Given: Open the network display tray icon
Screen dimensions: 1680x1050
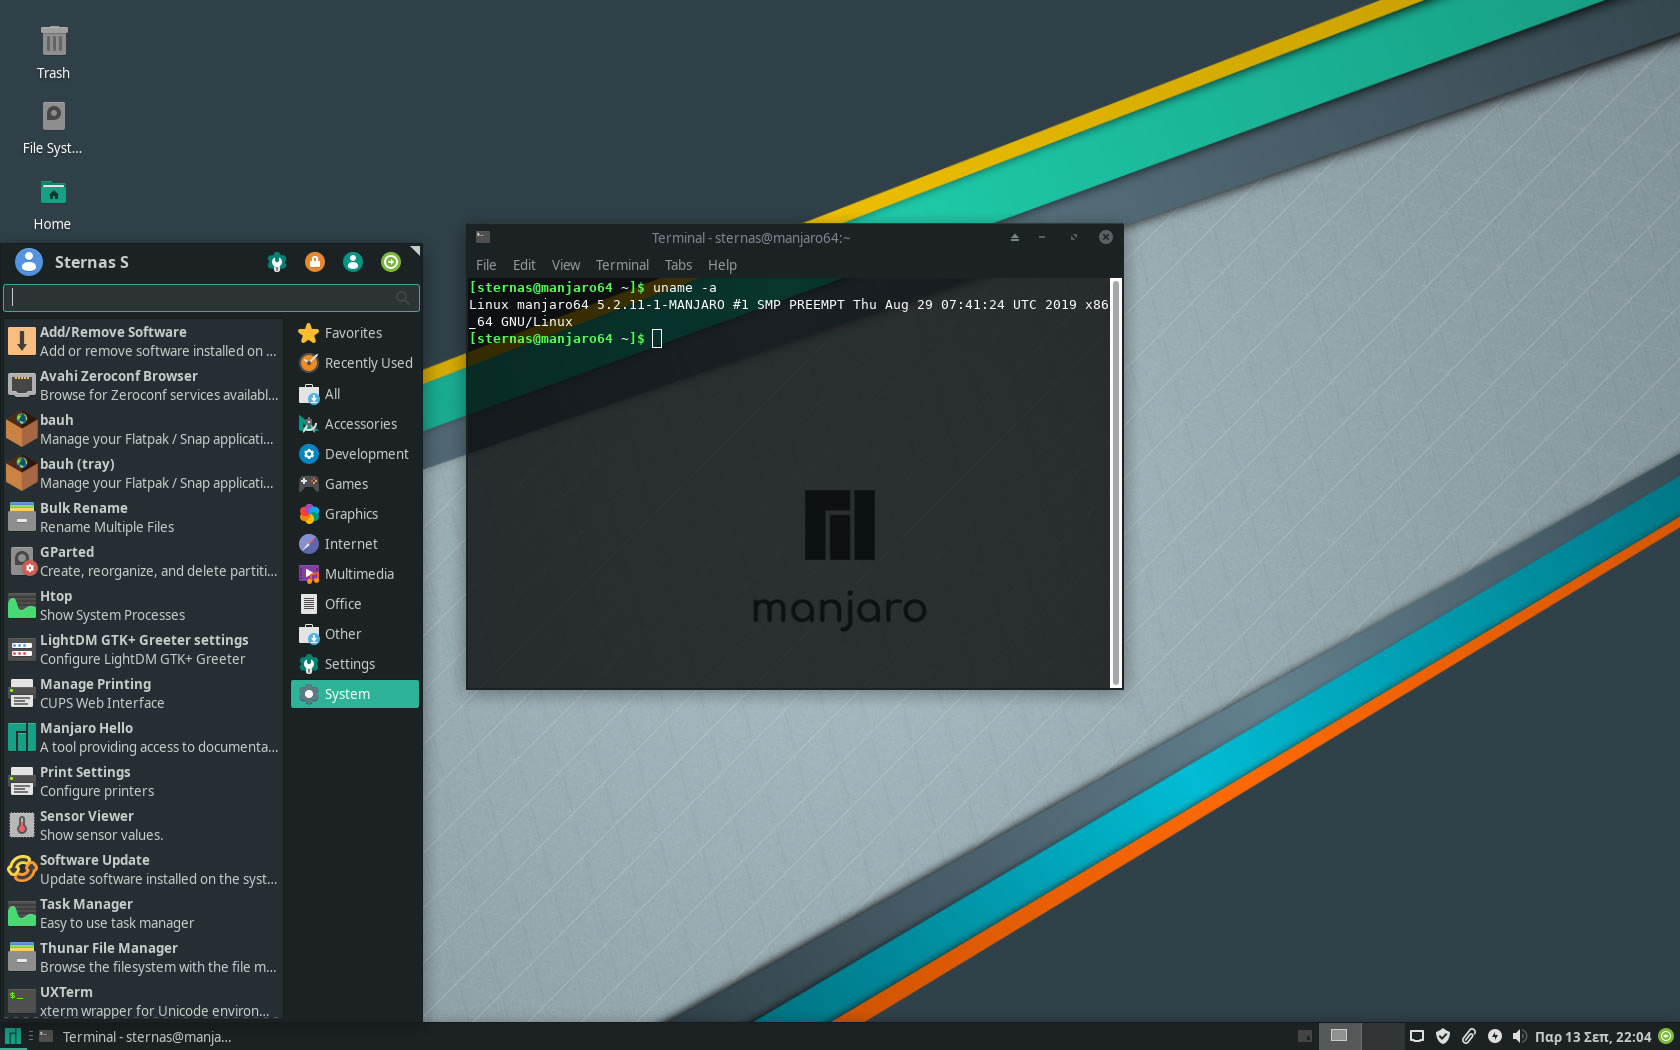Looking at the screenshot, I should click(x=1417, y=1036).
